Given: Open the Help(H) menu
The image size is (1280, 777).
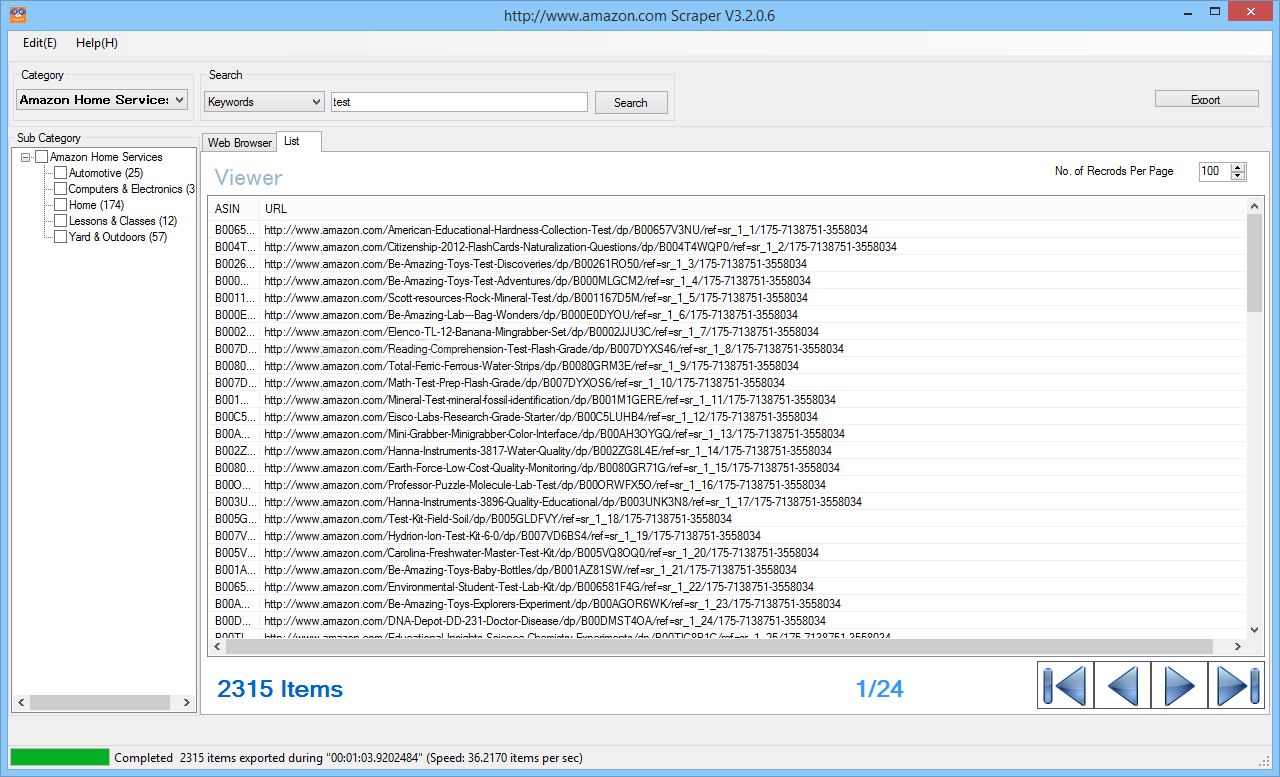Looking at the screenshot, I should pos(97,43).
